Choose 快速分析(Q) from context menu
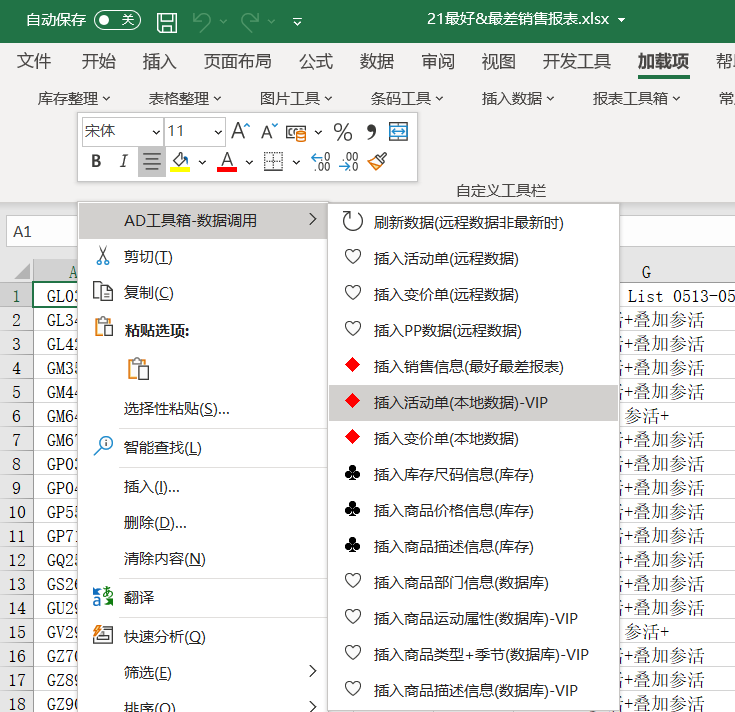 [203, 637]
